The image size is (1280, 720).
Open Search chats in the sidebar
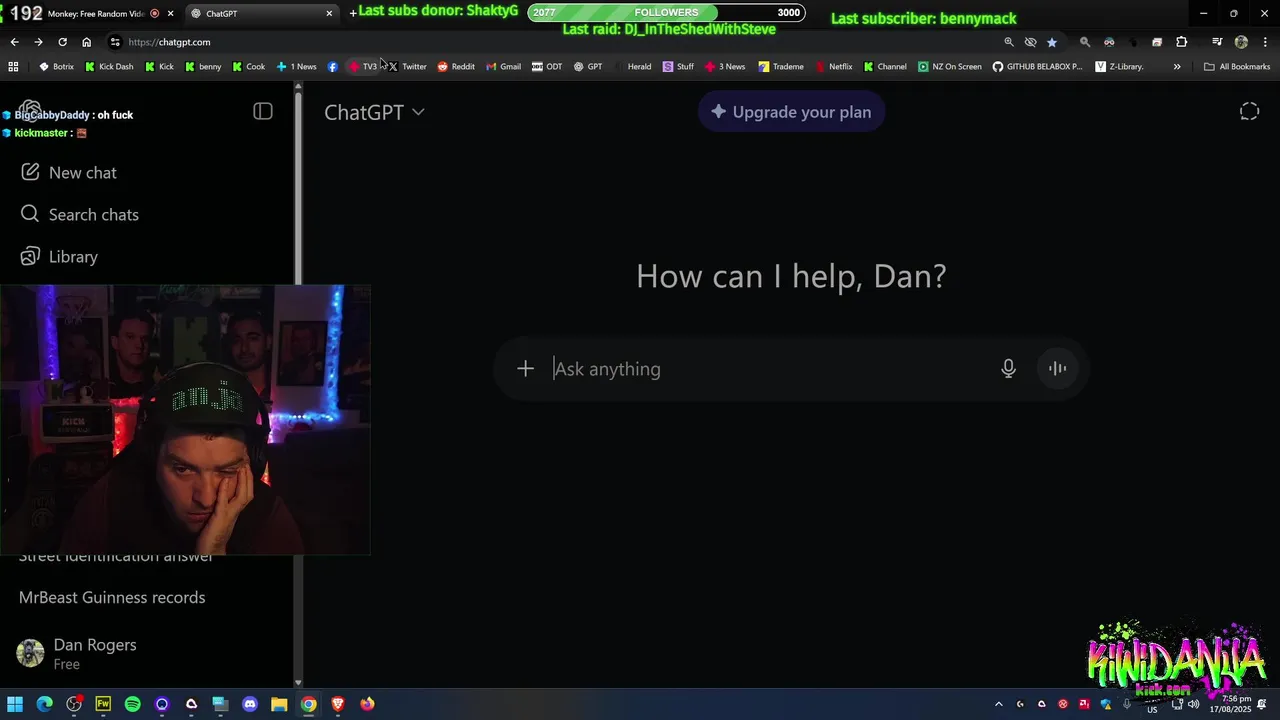pos(79,214)
